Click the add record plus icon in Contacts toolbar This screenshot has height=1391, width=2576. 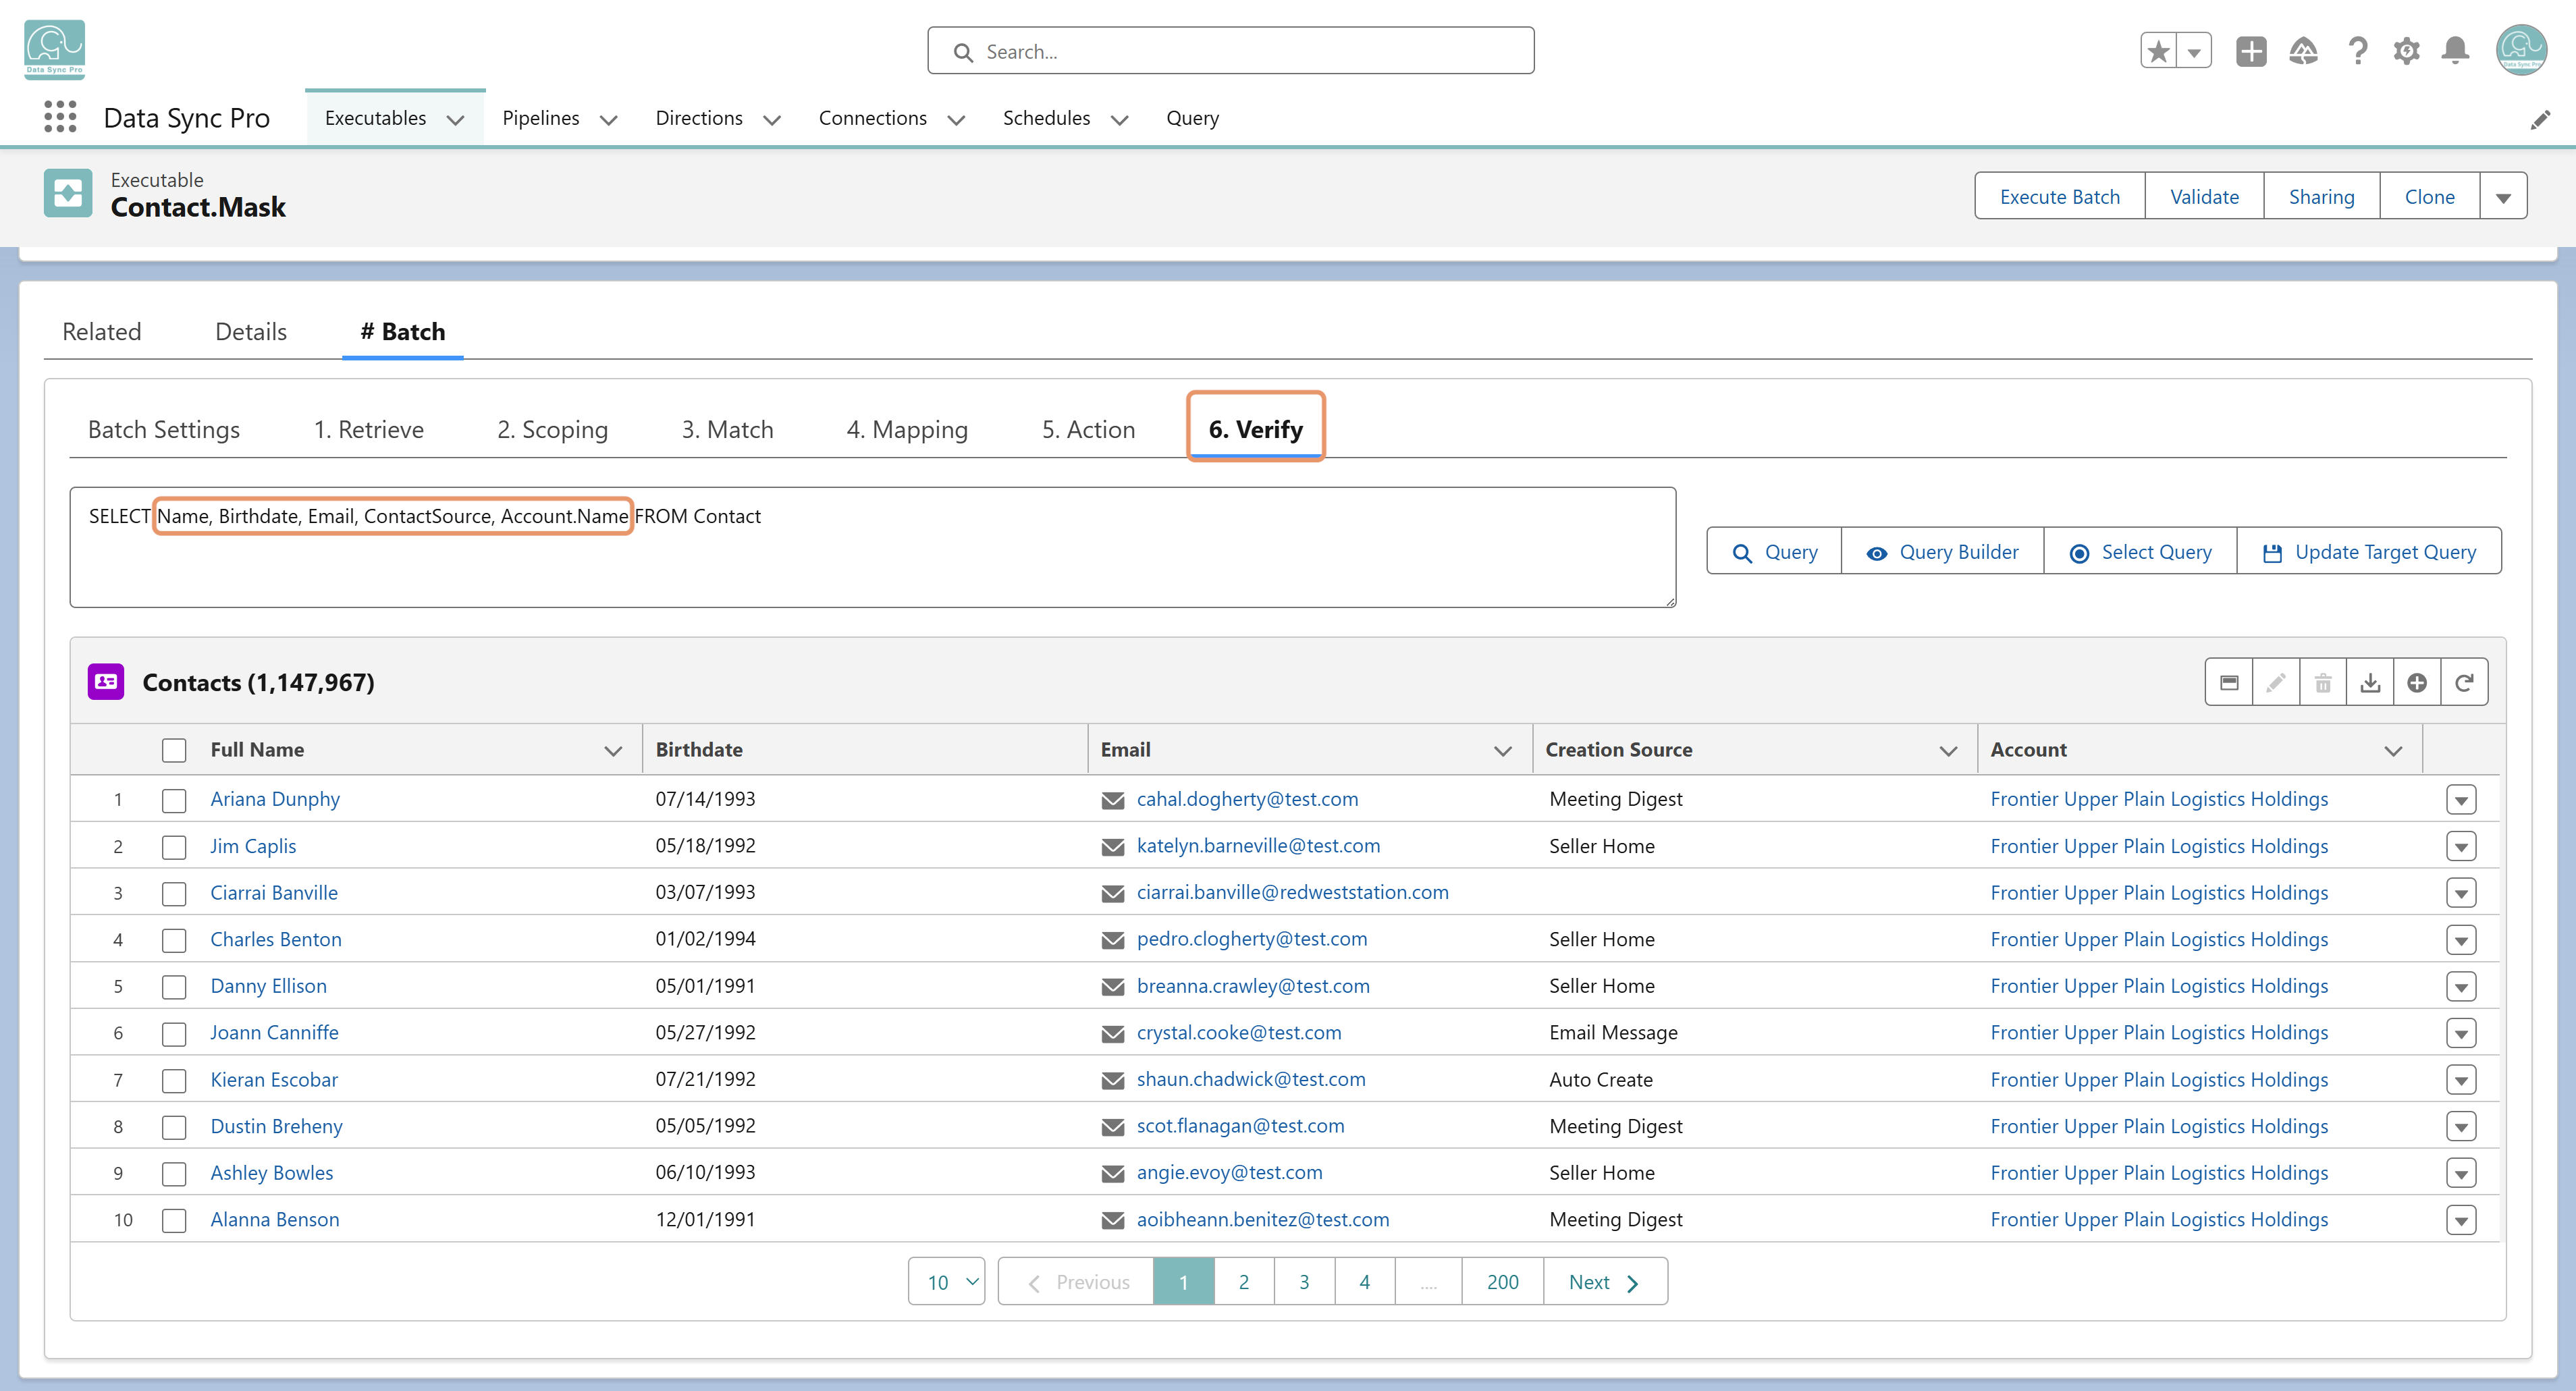tap(2417, 683)
